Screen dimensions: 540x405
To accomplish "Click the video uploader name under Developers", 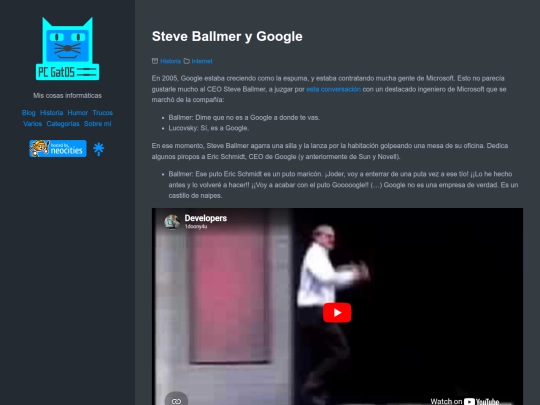I will pos(196,227).
